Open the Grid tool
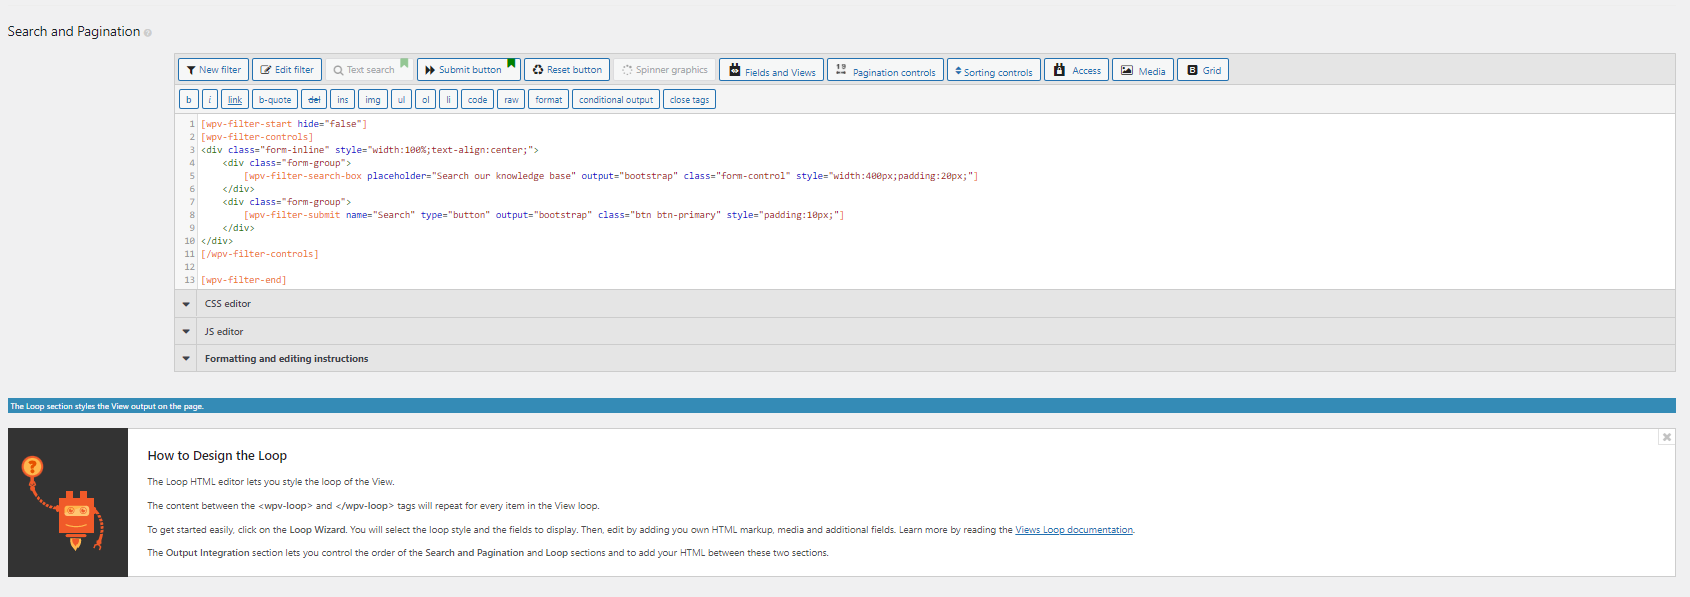The image size is (1690, 597). pos(1203,70)
